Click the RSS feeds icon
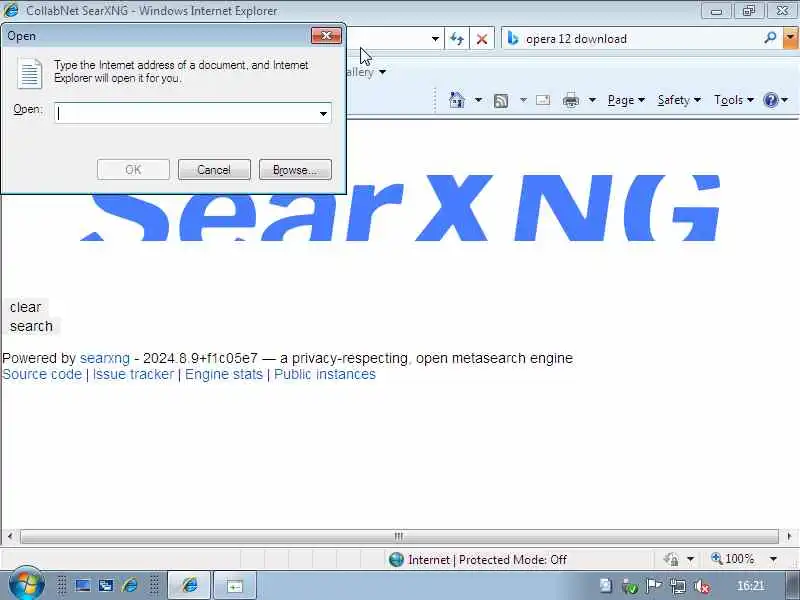The height and width of the screenshot is (600, 800). point(501,101)
